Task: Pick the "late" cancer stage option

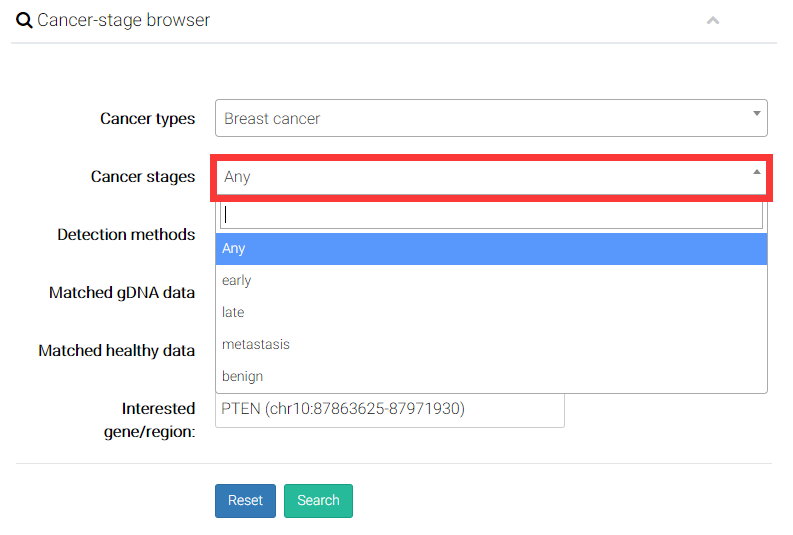Action: [x=491, y=313]
